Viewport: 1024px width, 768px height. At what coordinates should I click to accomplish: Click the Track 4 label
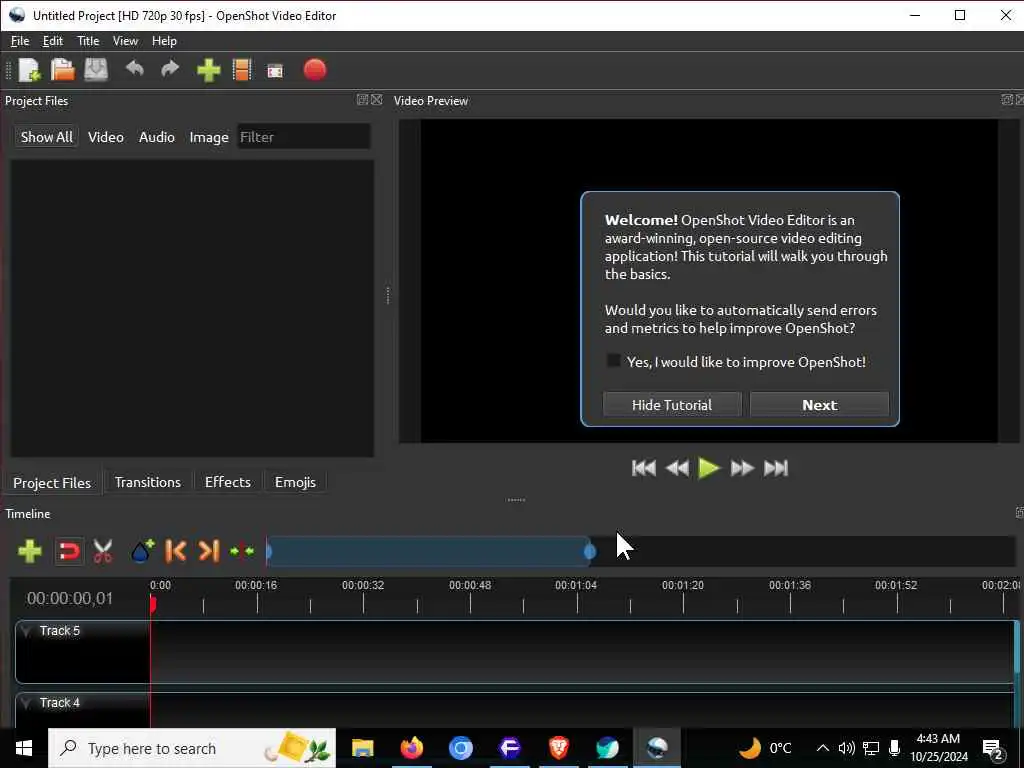[x=59, y=703]
